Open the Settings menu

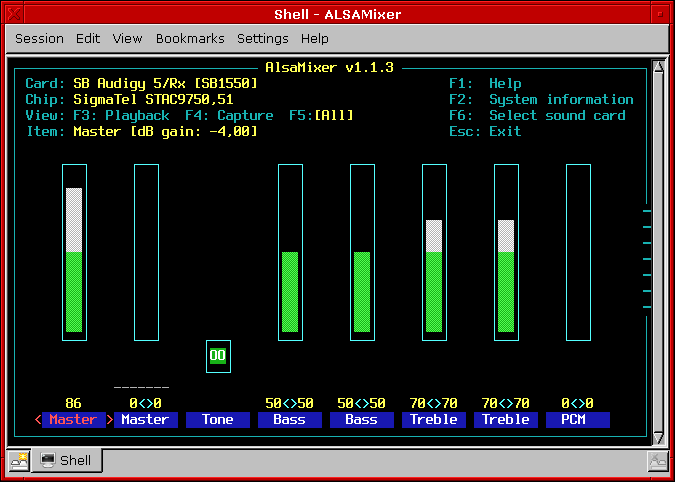(262, 39)
